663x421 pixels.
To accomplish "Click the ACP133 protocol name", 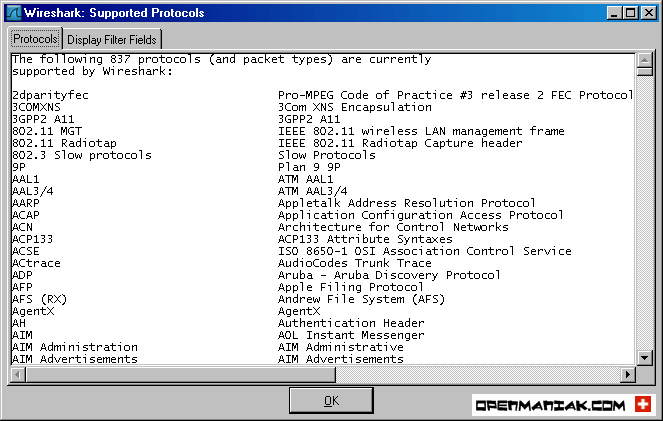I will (x=33, y=239).
